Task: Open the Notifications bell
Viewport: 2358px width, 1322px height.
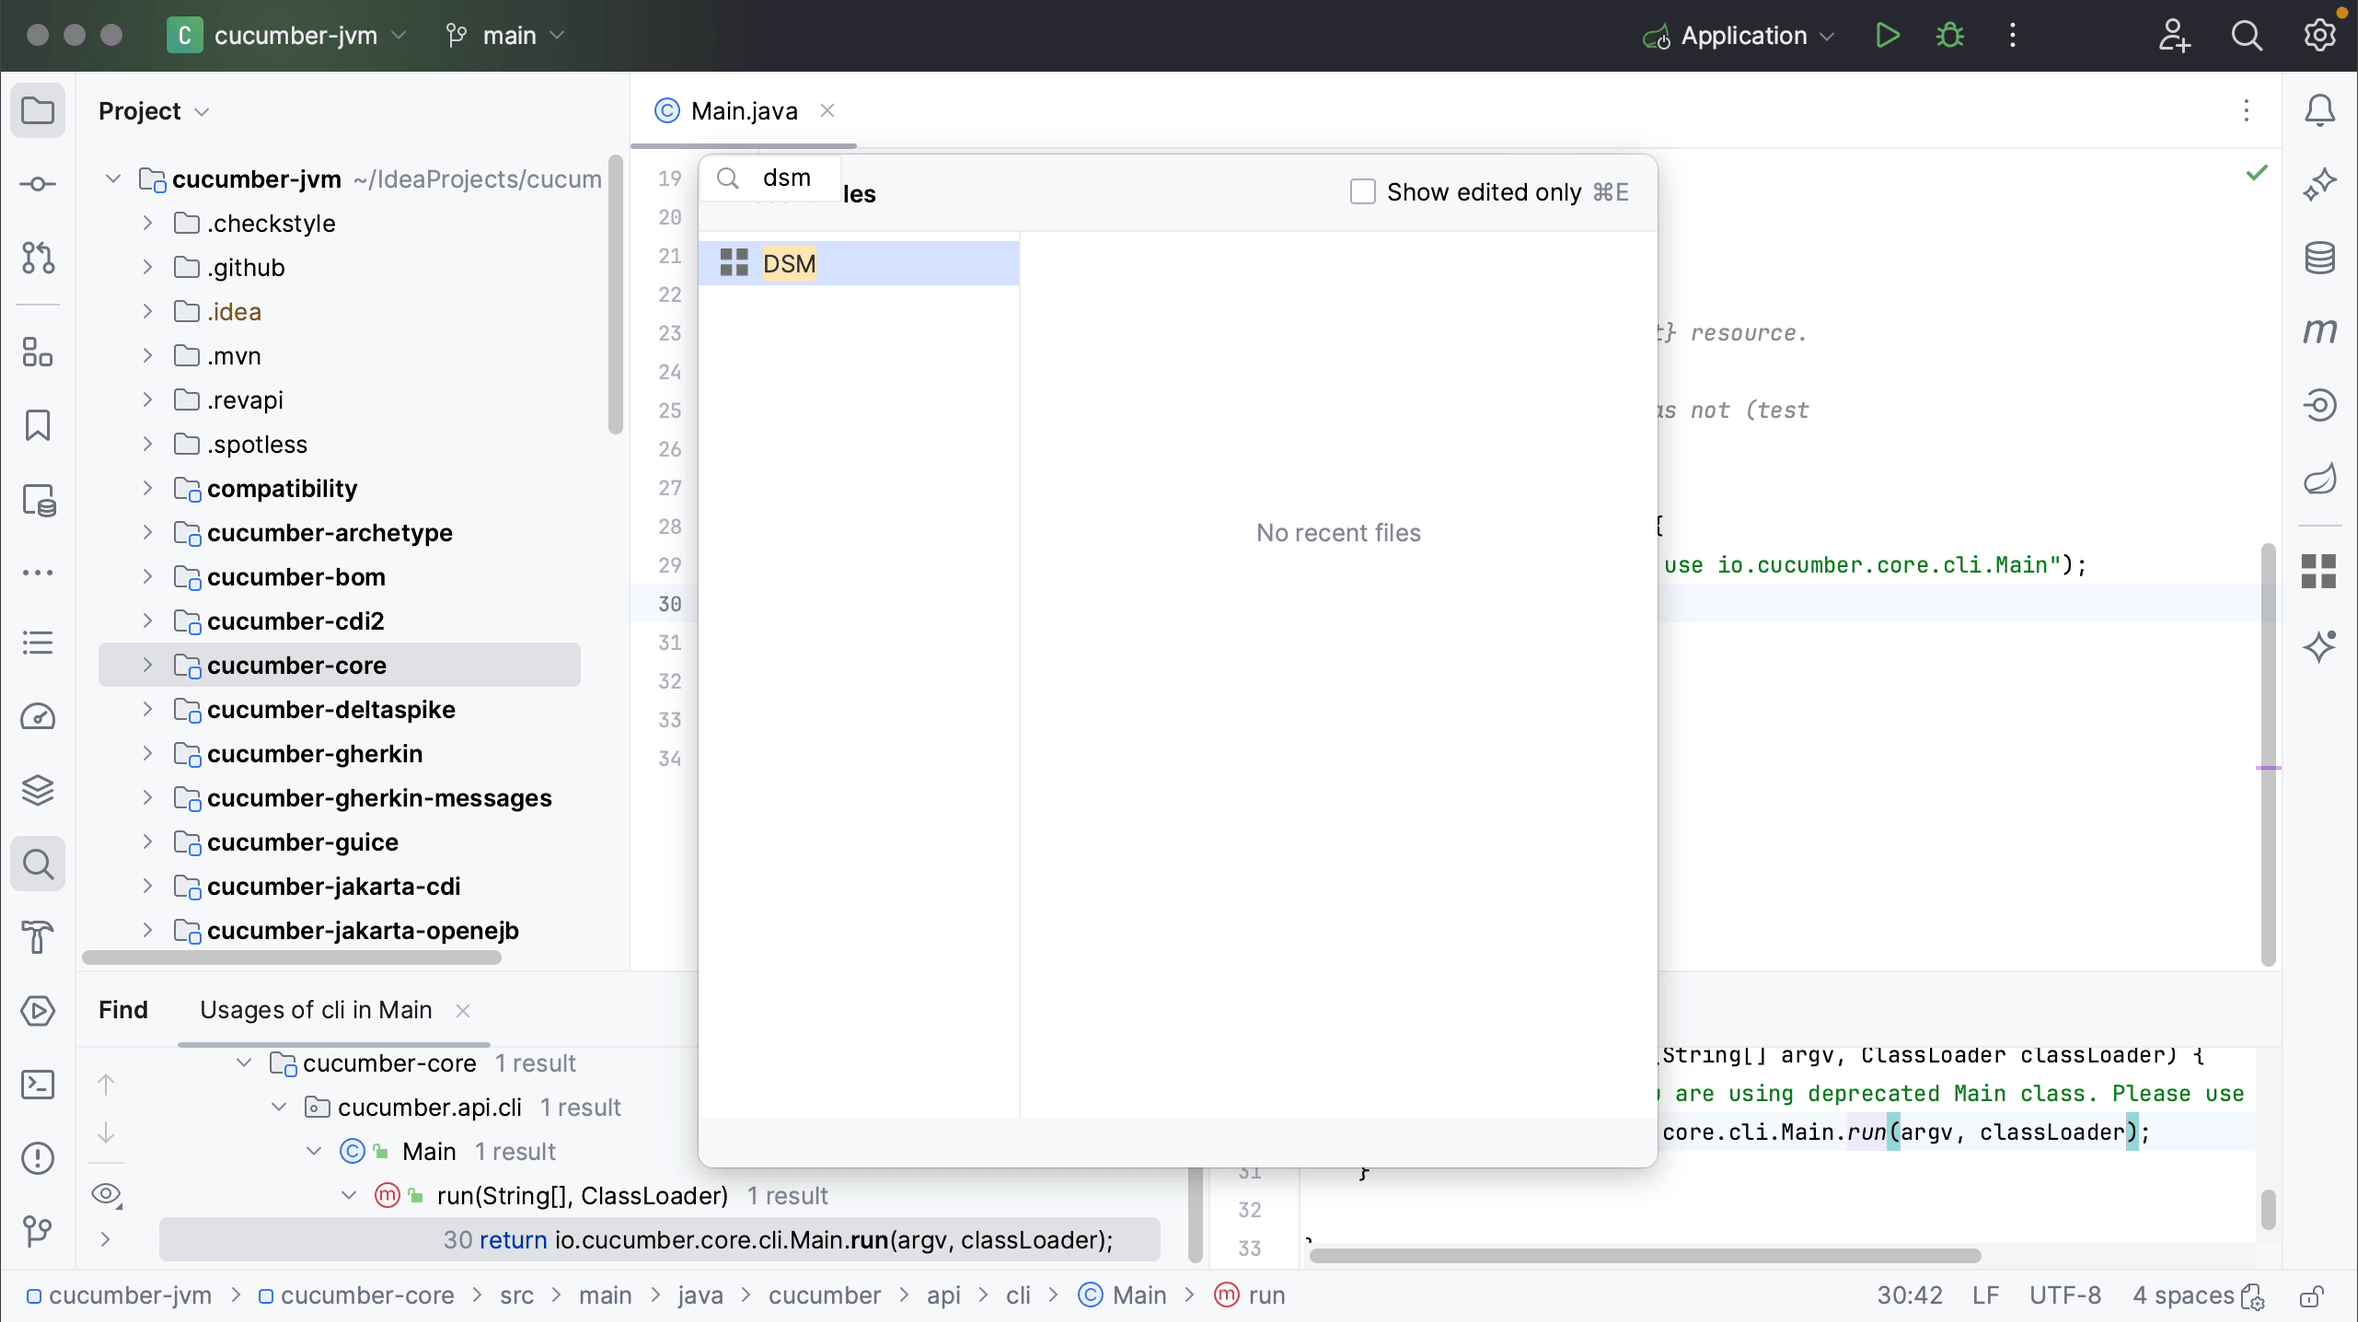Action: pos(2322,110)
